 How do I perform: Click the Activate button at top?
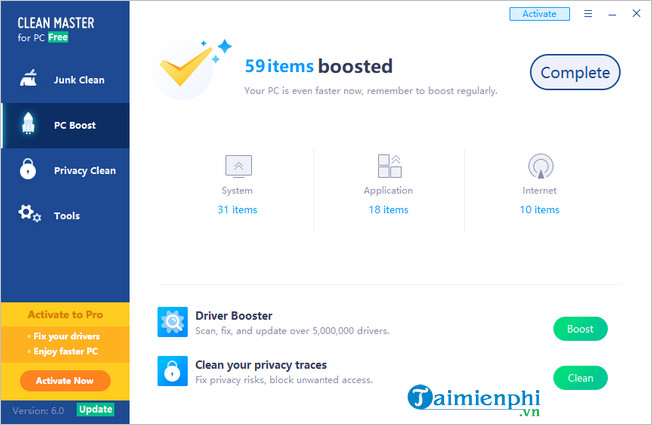coord(540,14)
